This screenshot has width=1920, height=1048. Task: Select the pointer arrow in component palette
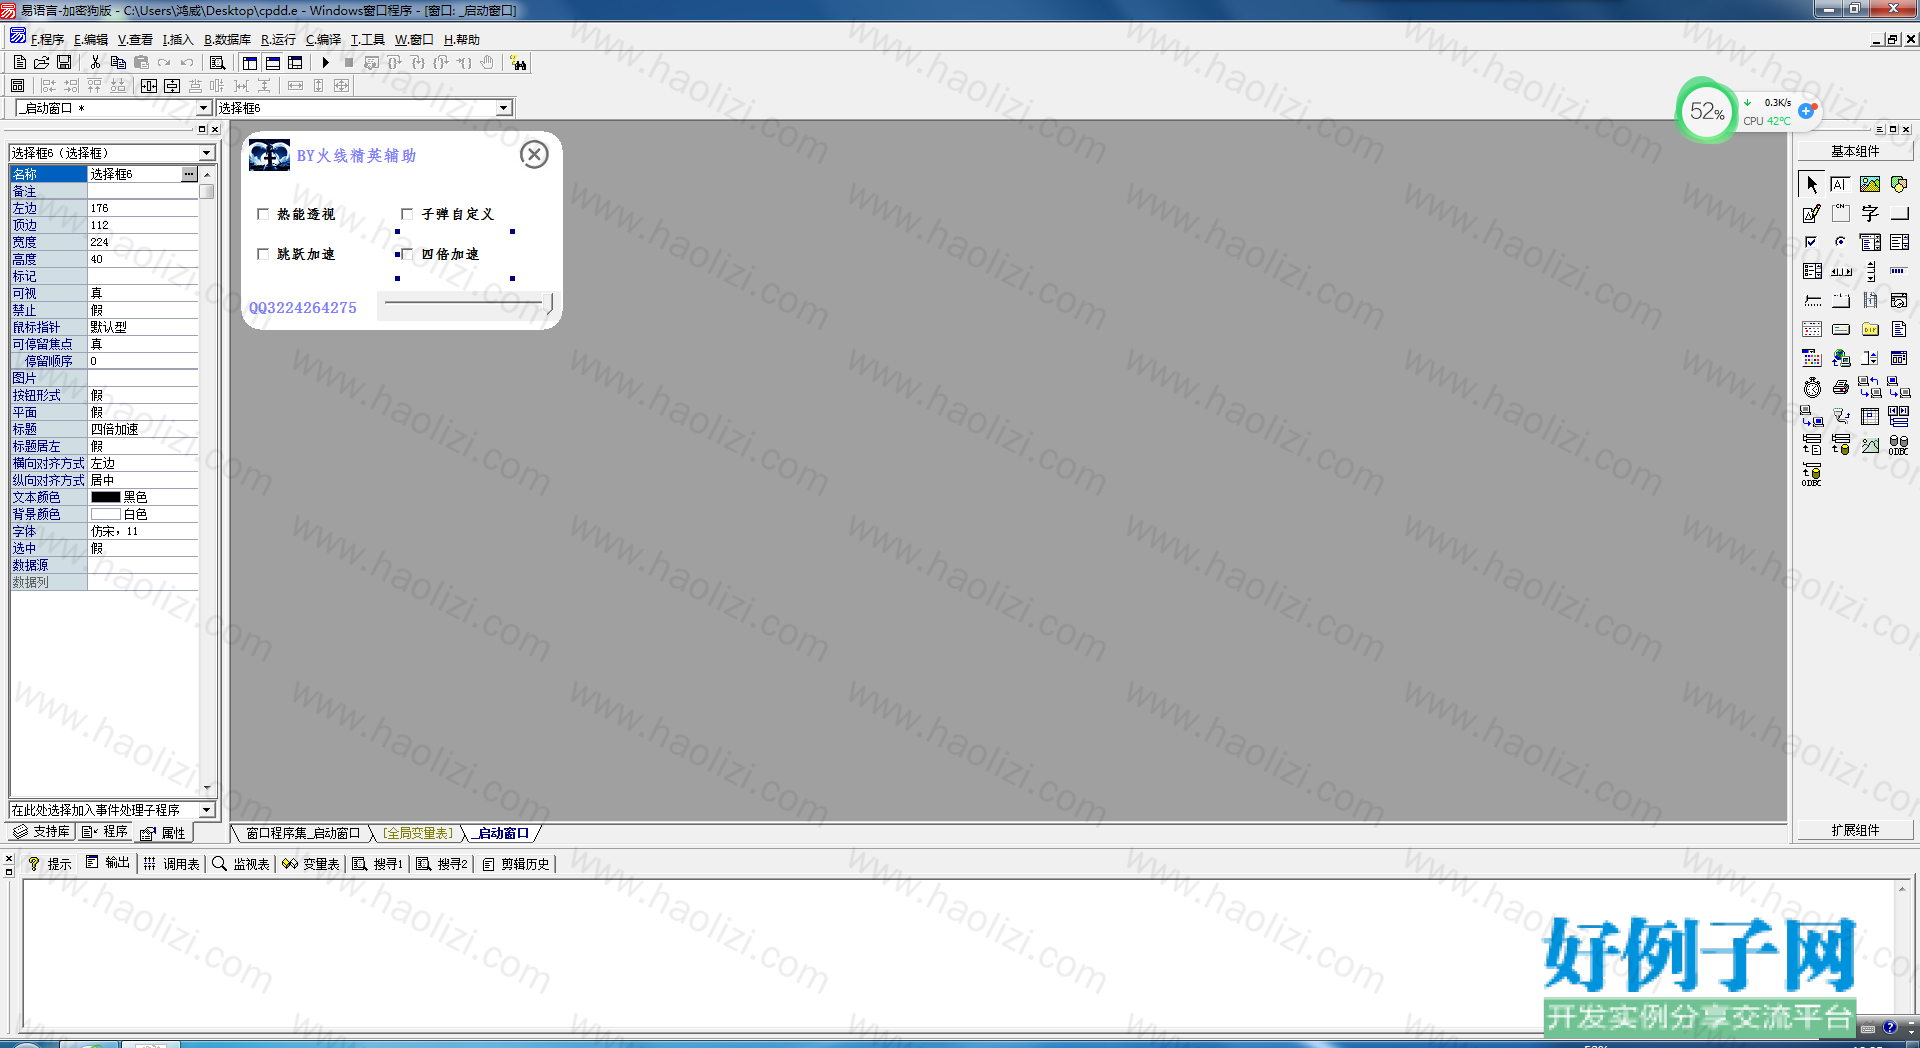1812,184
